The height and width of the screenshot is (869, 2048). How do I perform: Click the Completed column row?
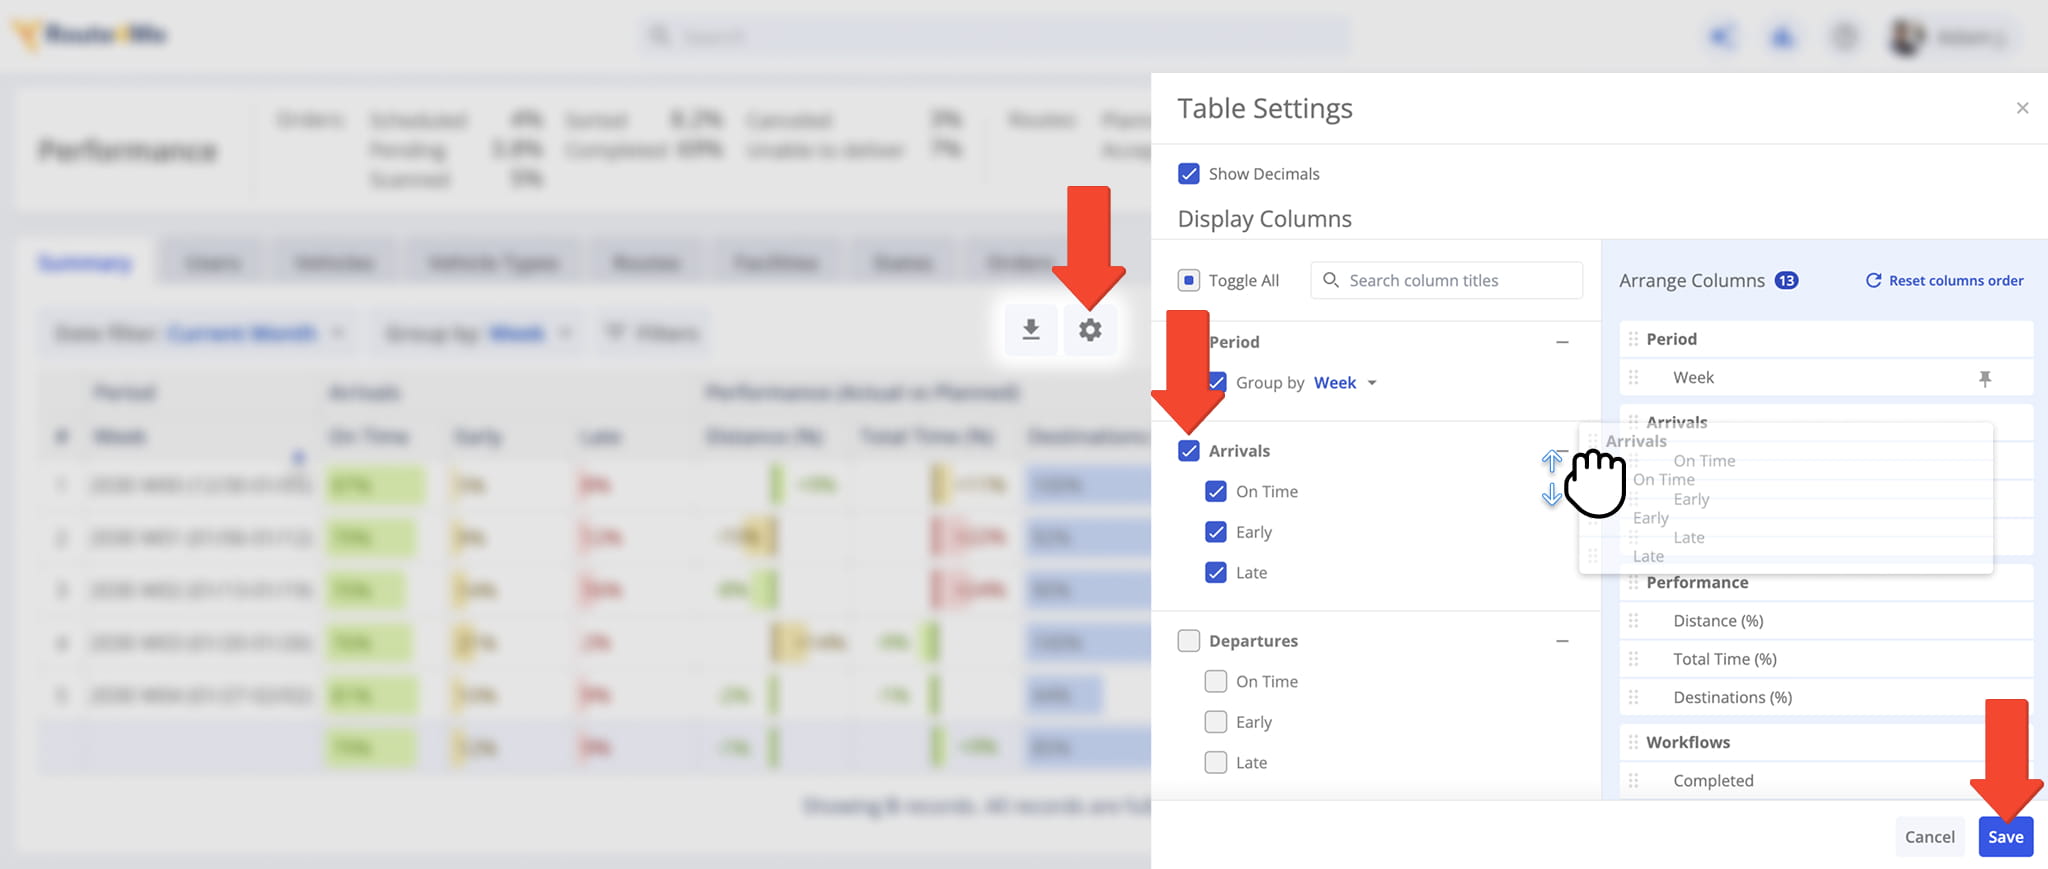click(1825, 781)
